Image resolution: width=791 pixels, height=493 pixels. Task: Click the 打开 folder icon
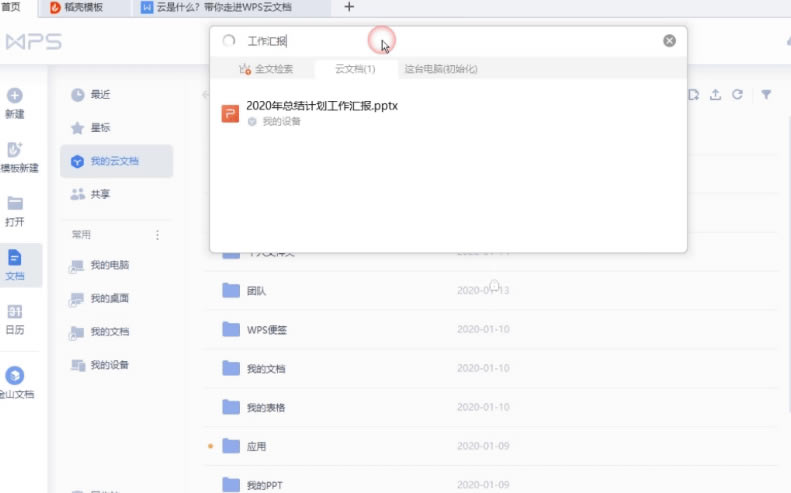15,203
